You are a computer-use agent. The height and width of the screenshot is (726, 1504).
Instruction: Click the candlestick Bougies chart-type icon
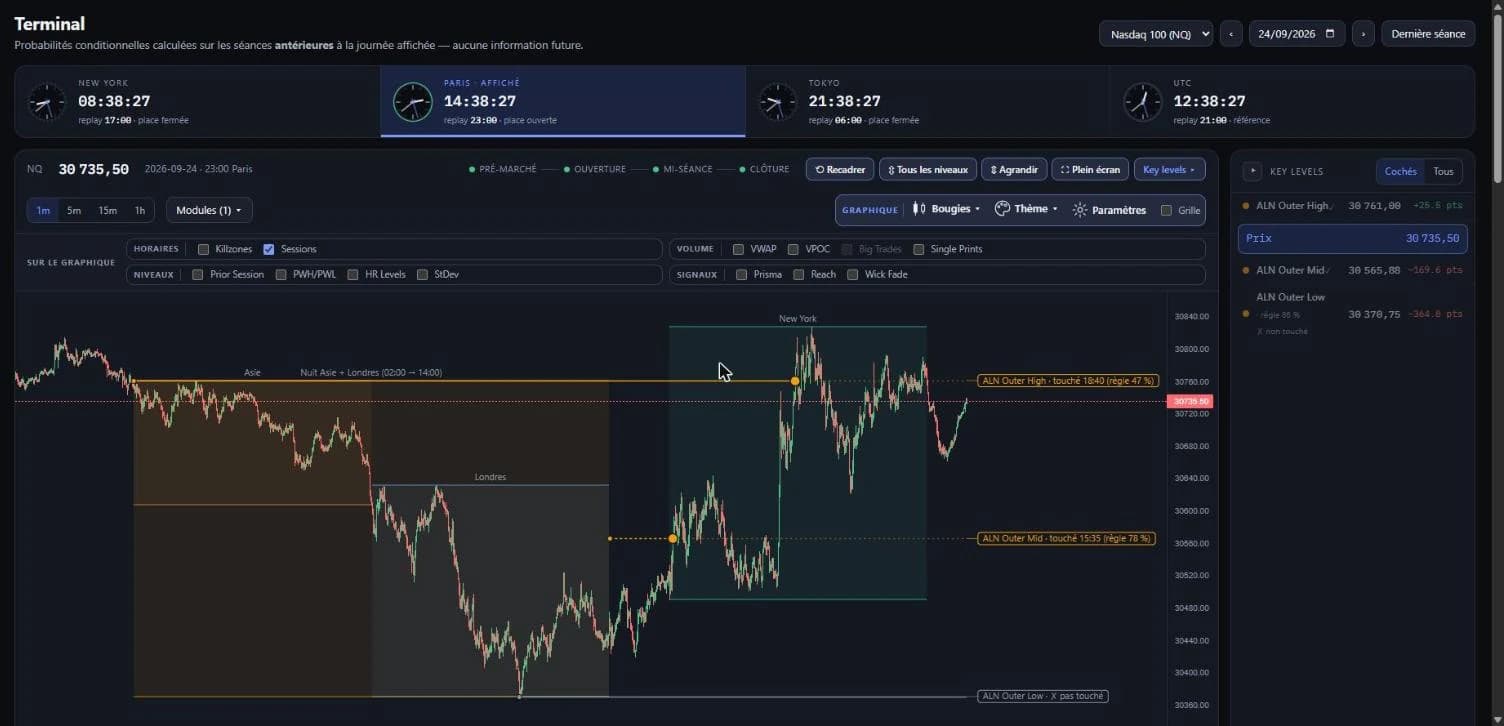pyautogui.click(x=919, y=209)
